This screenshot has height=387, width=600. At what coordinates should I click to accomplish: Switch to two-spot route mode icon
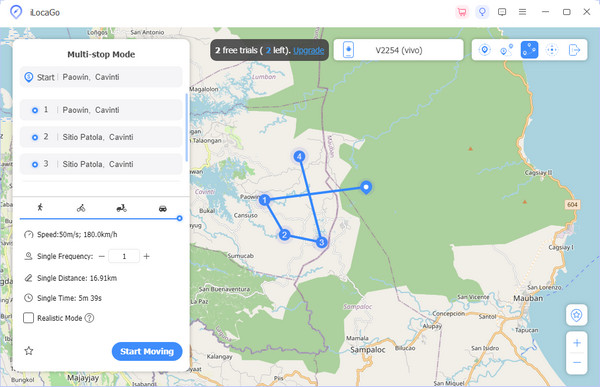click(x=507, y=50)
